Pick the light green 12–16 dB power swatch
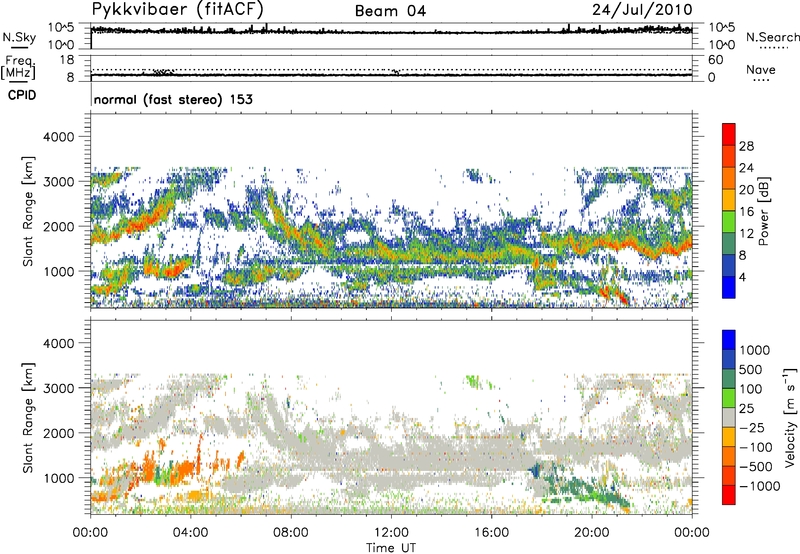 [x=729, y=222]
